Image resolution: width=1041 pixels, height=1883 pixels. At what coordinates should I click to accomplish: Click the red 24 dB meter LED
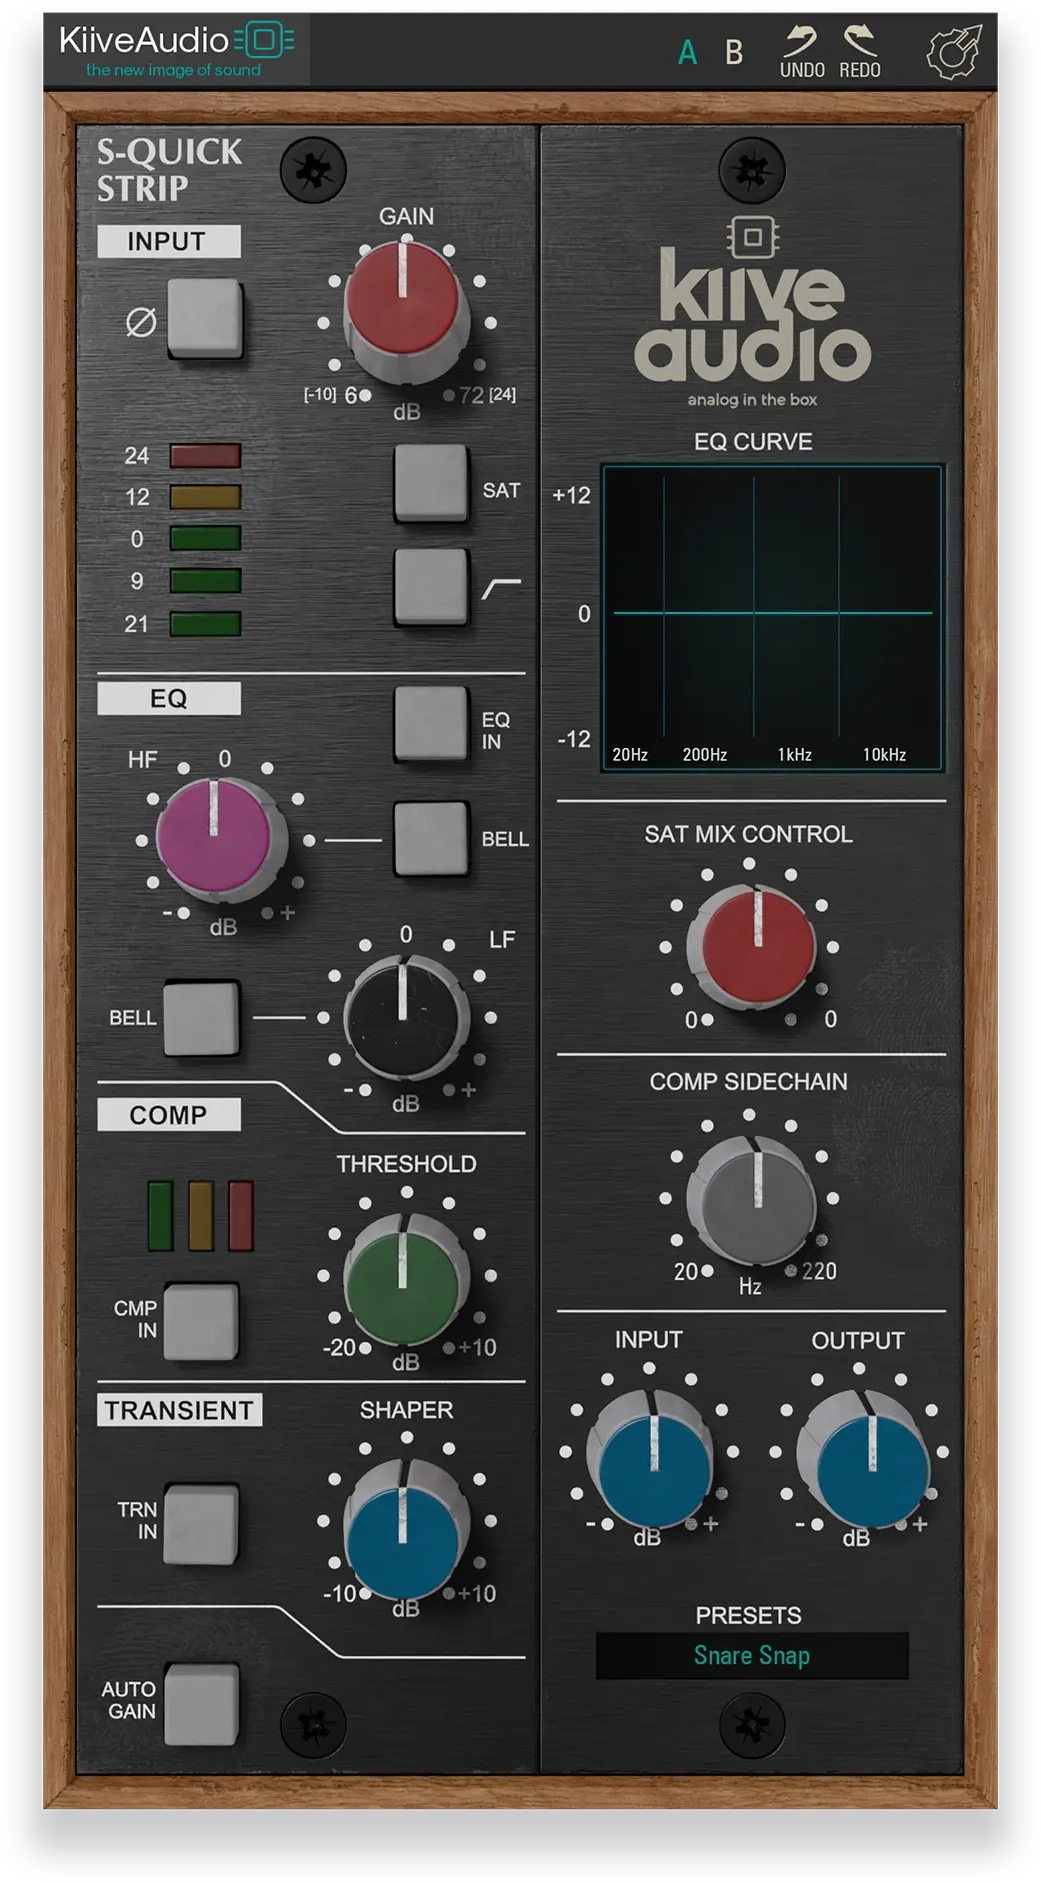click(205, 456)
